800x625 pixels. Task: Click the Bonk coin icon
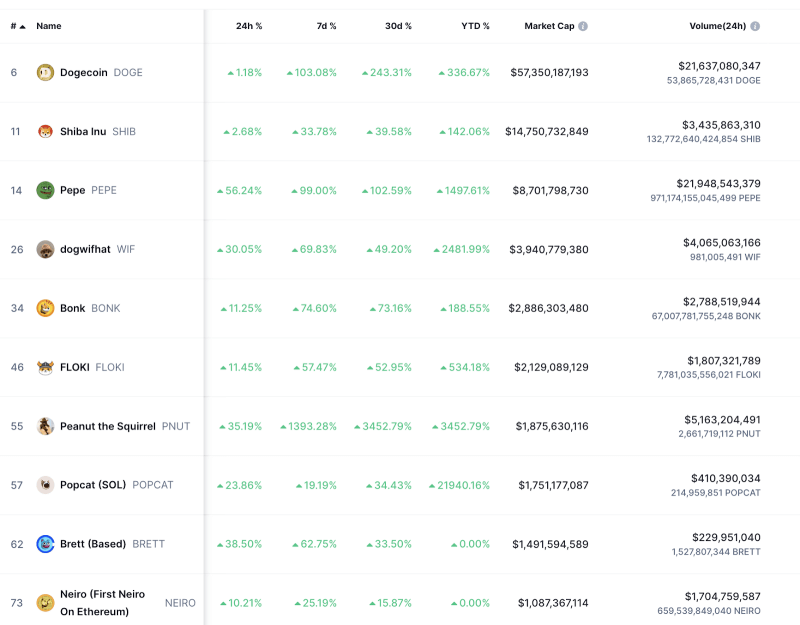45,308
